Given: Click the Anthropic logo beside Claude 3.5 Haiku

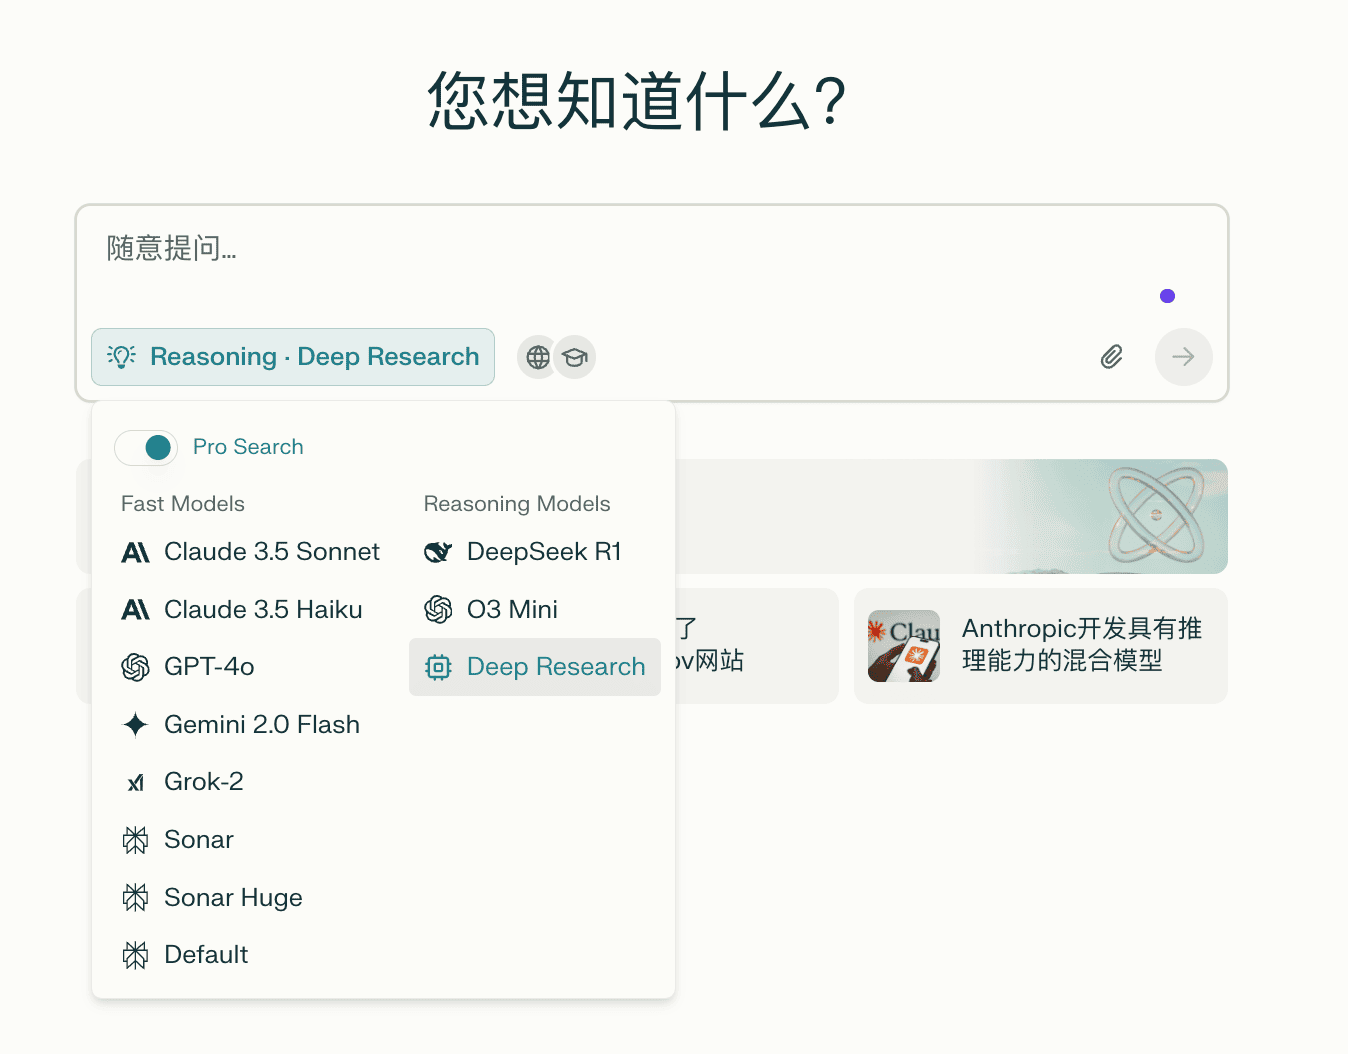Looking at the screenshot, I should 135,610.
